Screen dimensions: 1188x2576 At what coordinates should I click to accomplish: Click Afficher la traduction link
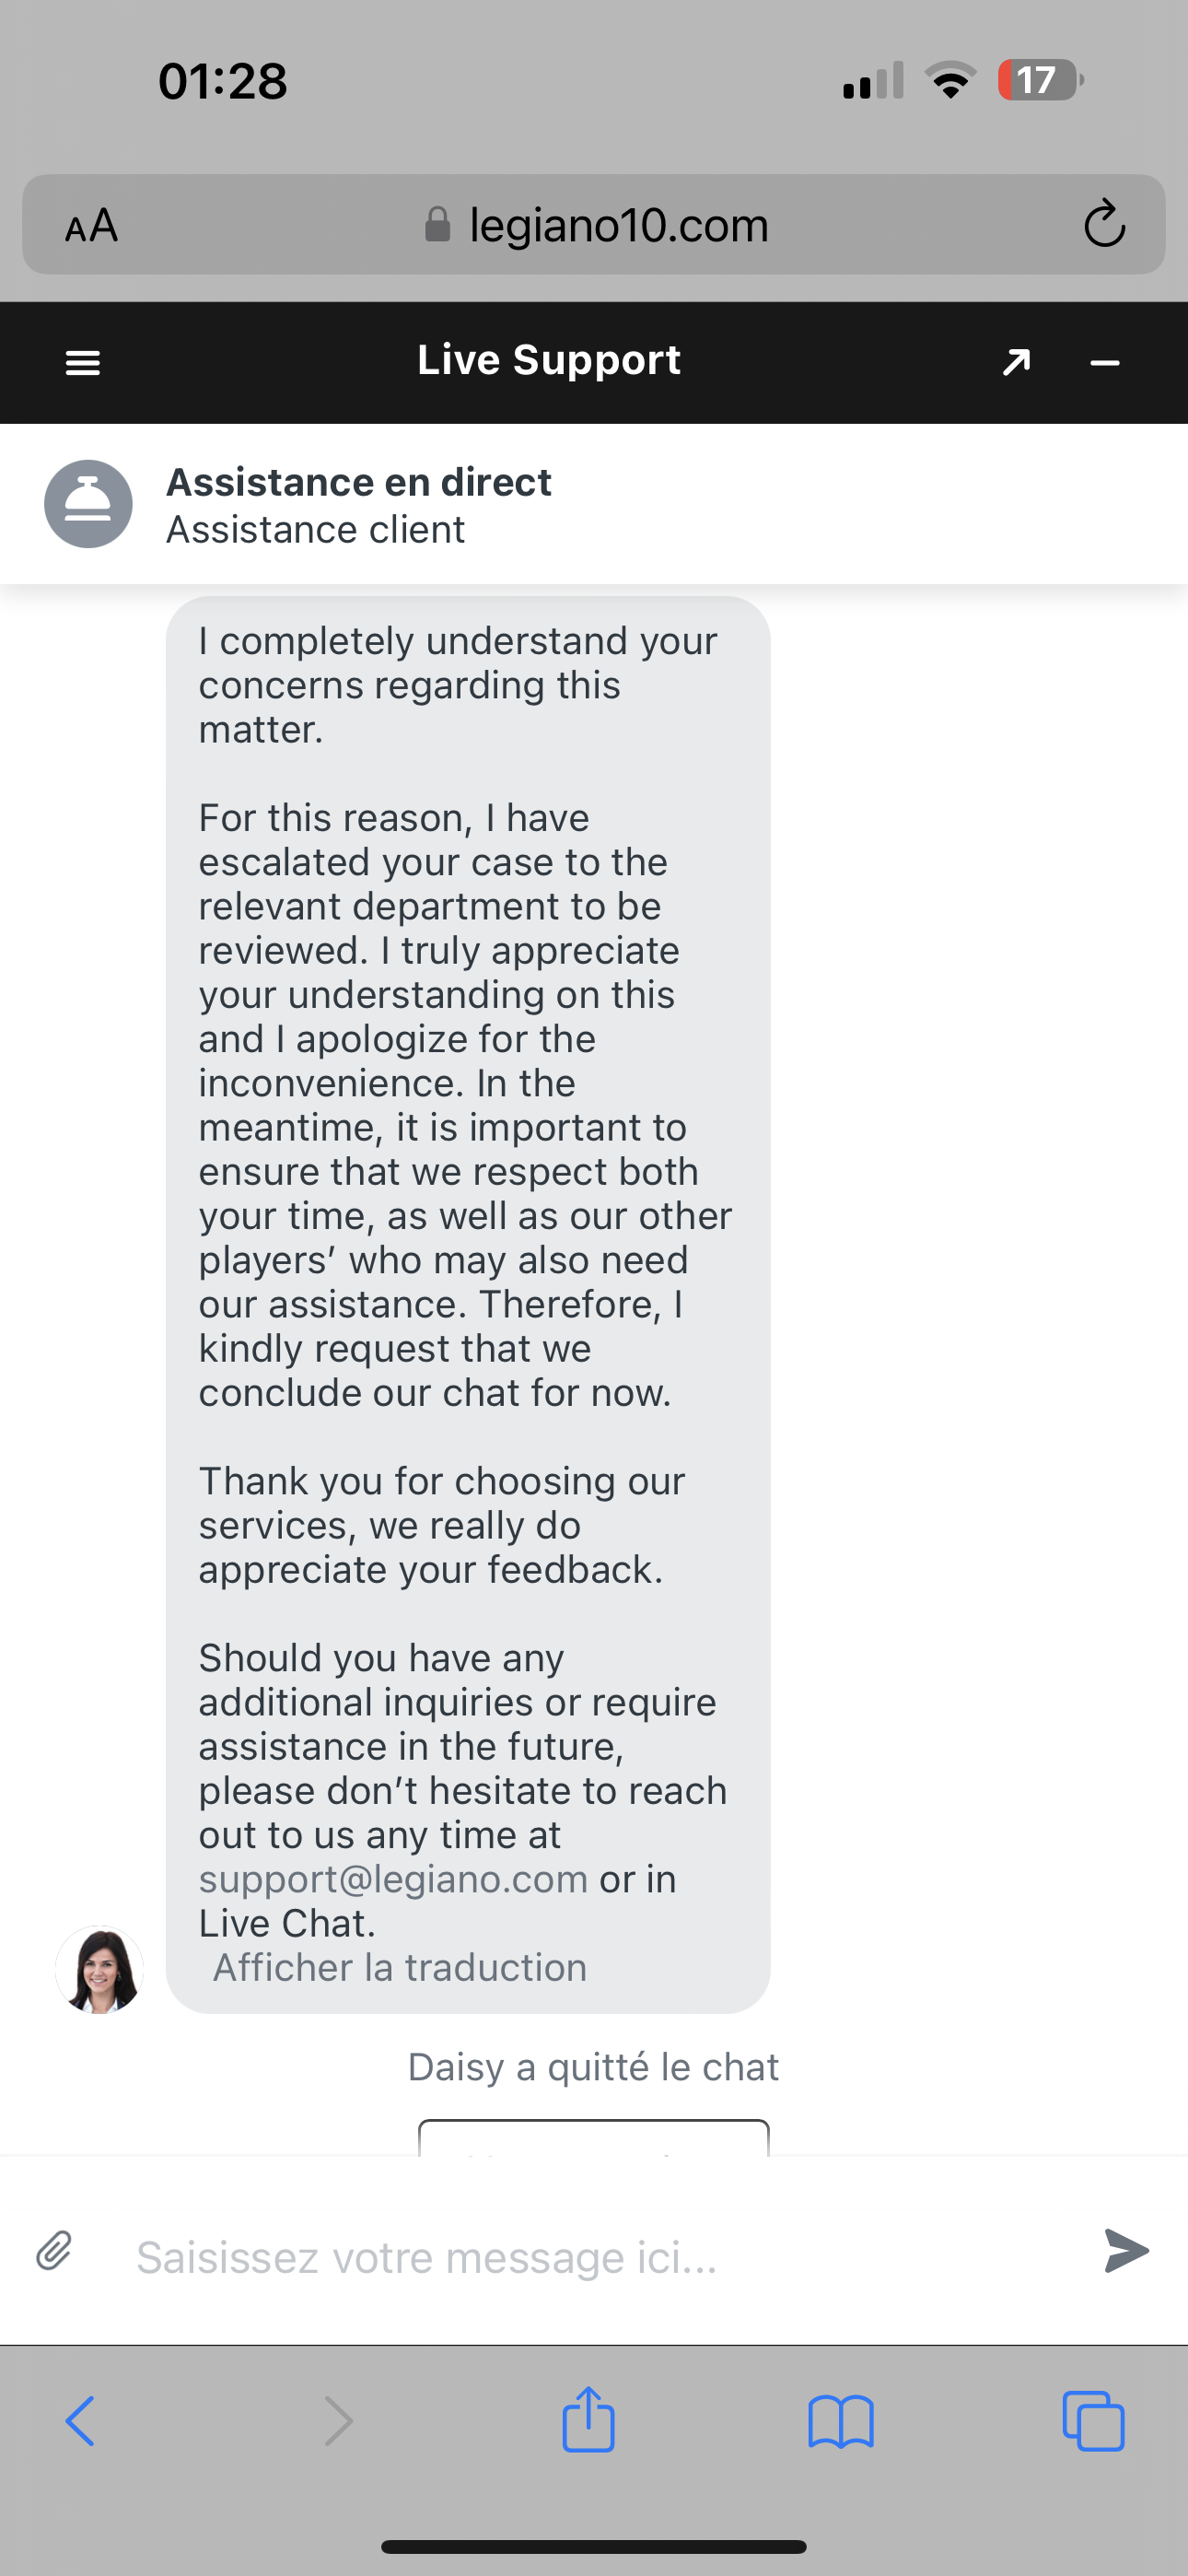[x=400, y=1967]
